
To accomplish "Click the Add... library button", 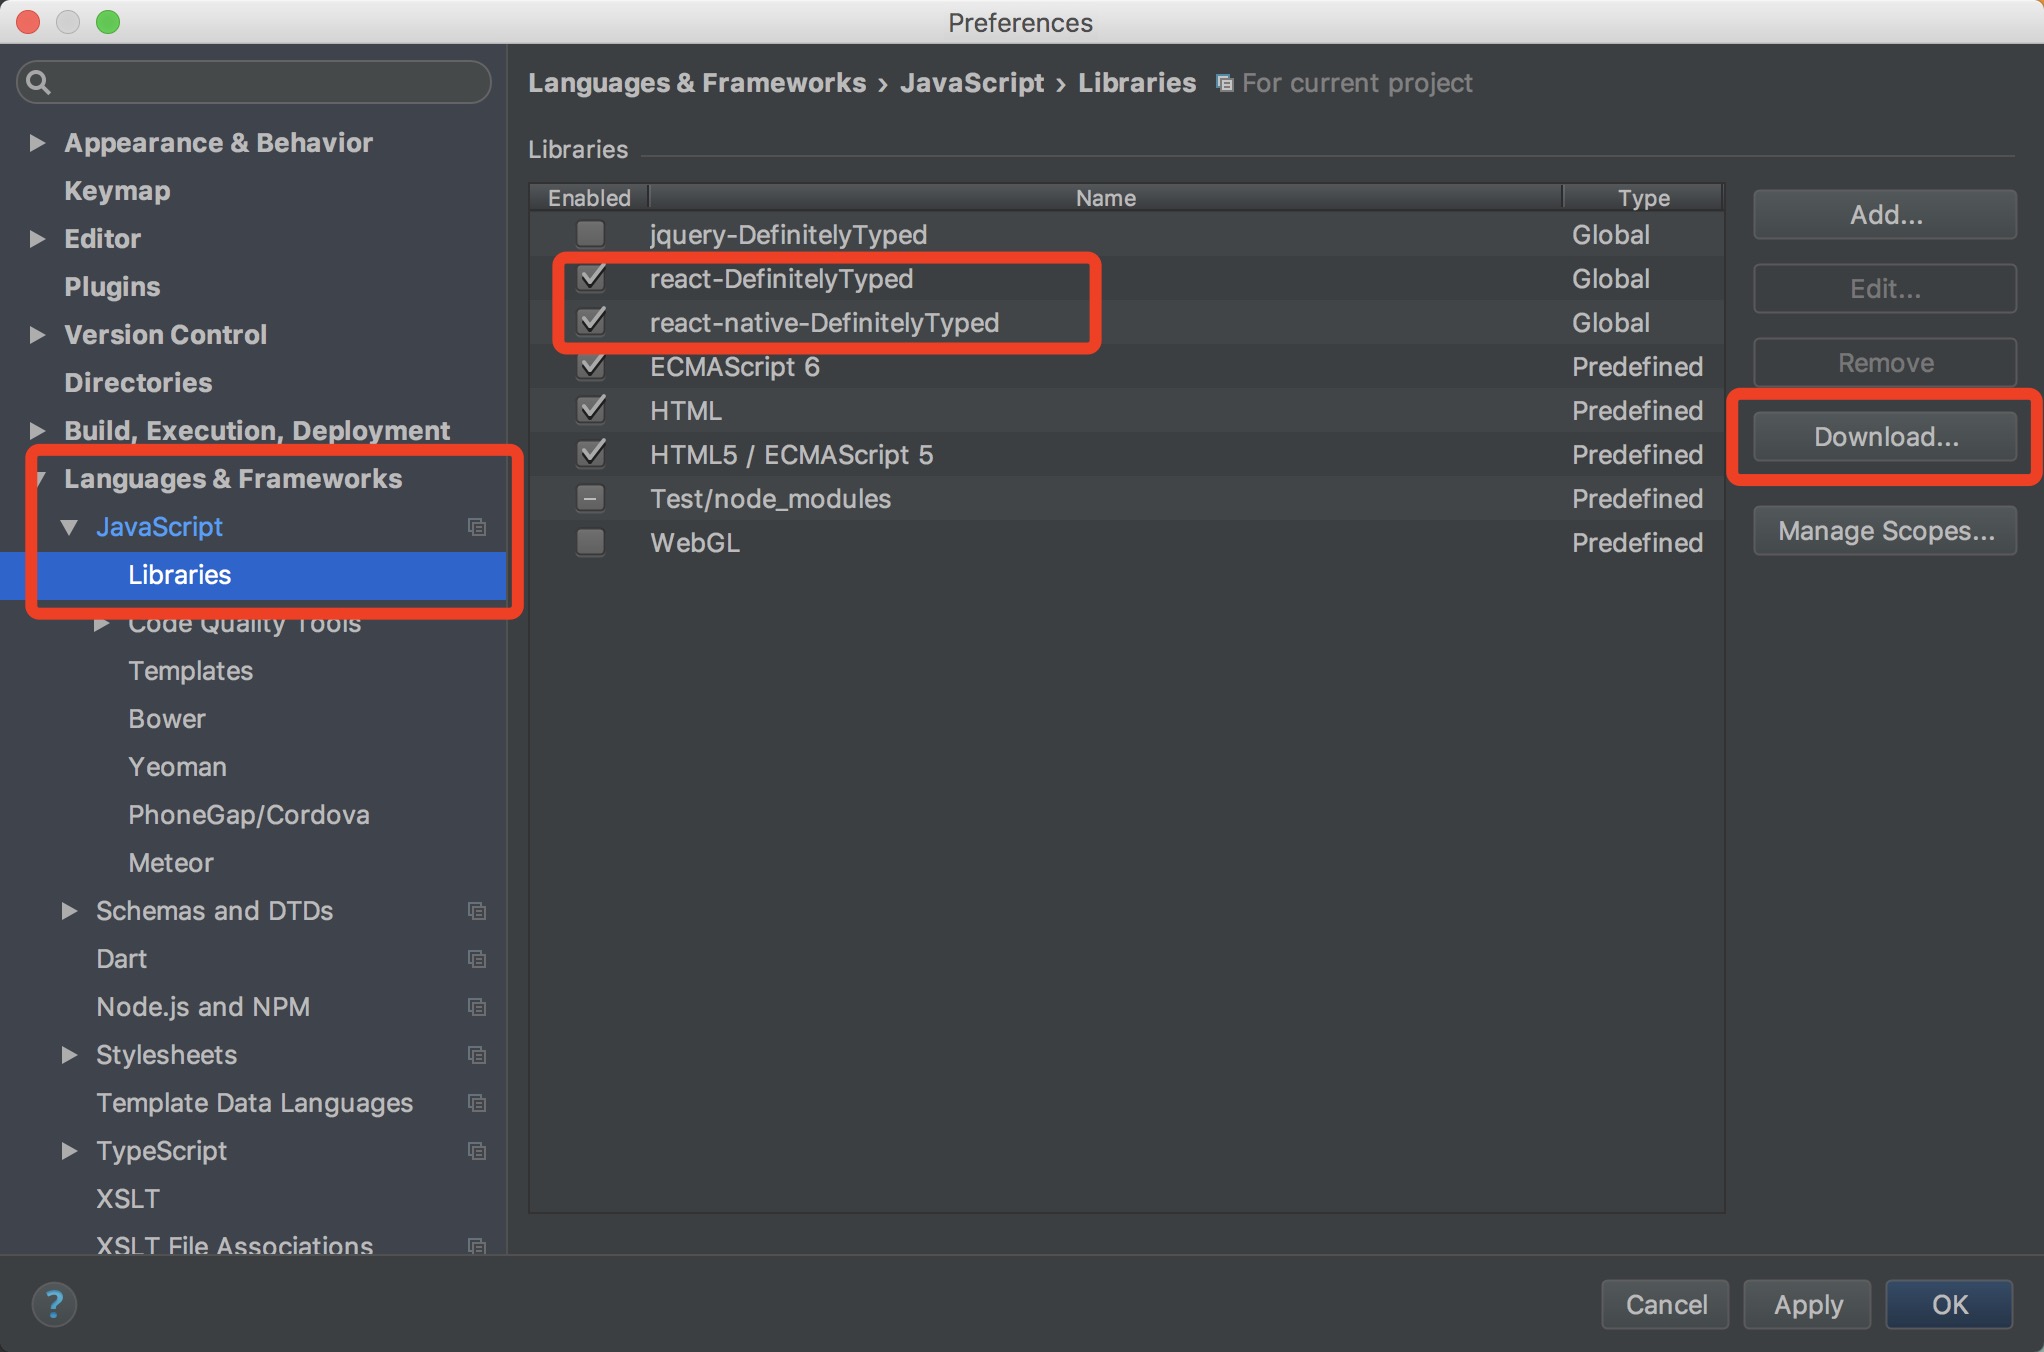I will point(1885,215).
